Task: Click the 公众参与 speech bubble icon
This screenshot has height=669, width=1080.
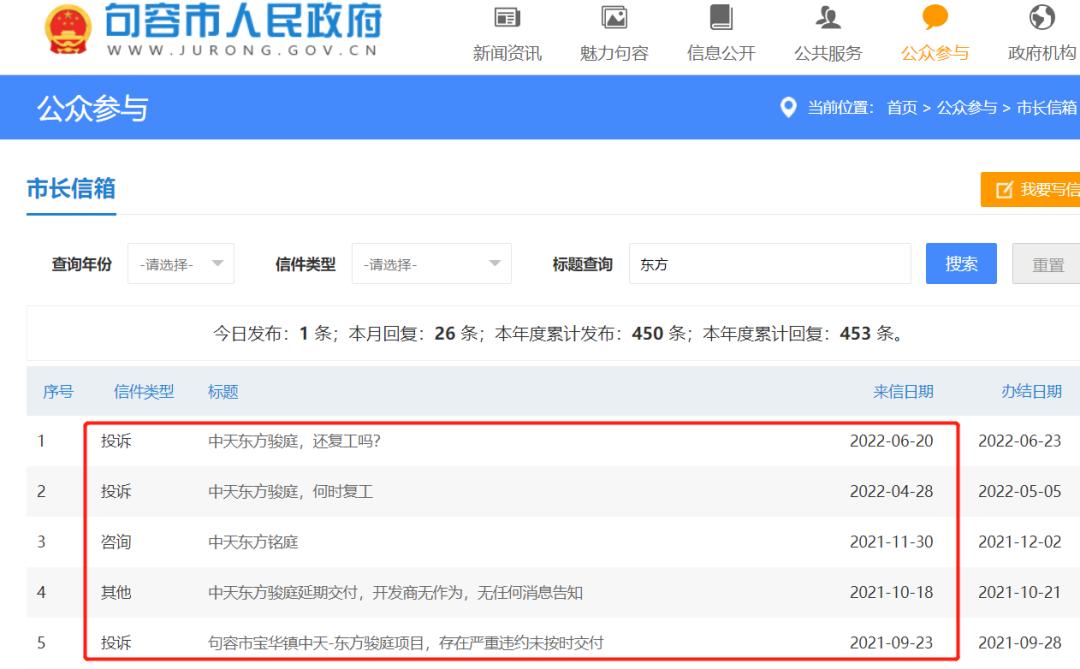Action: click(x=934, y=17)
